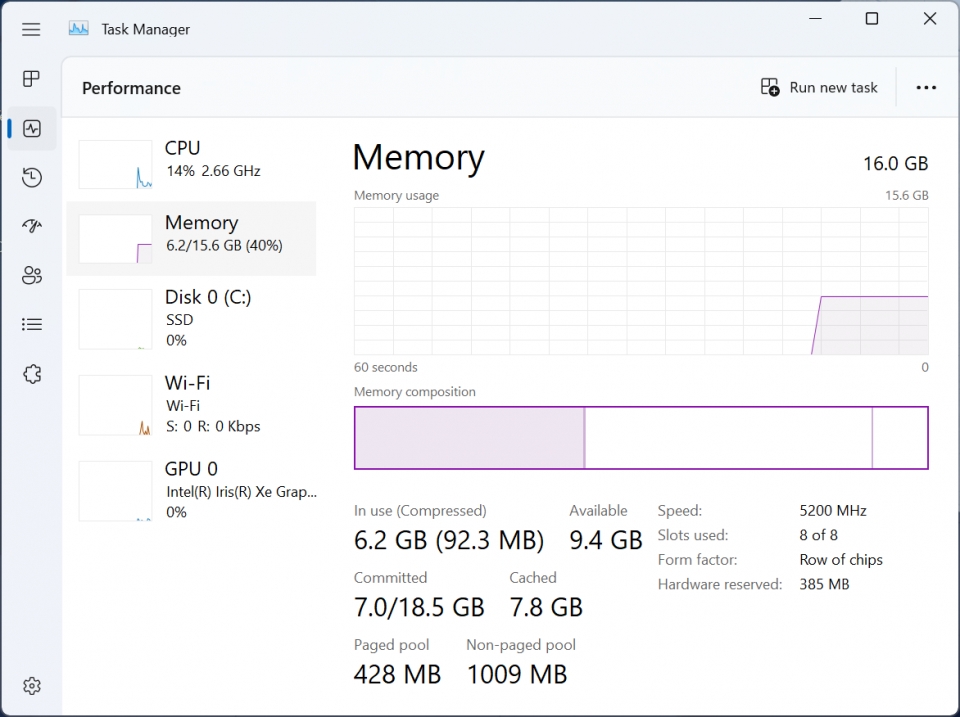Open the three-dot more options menu
This screenshot has width=960, height=717.
click(926, 88)
